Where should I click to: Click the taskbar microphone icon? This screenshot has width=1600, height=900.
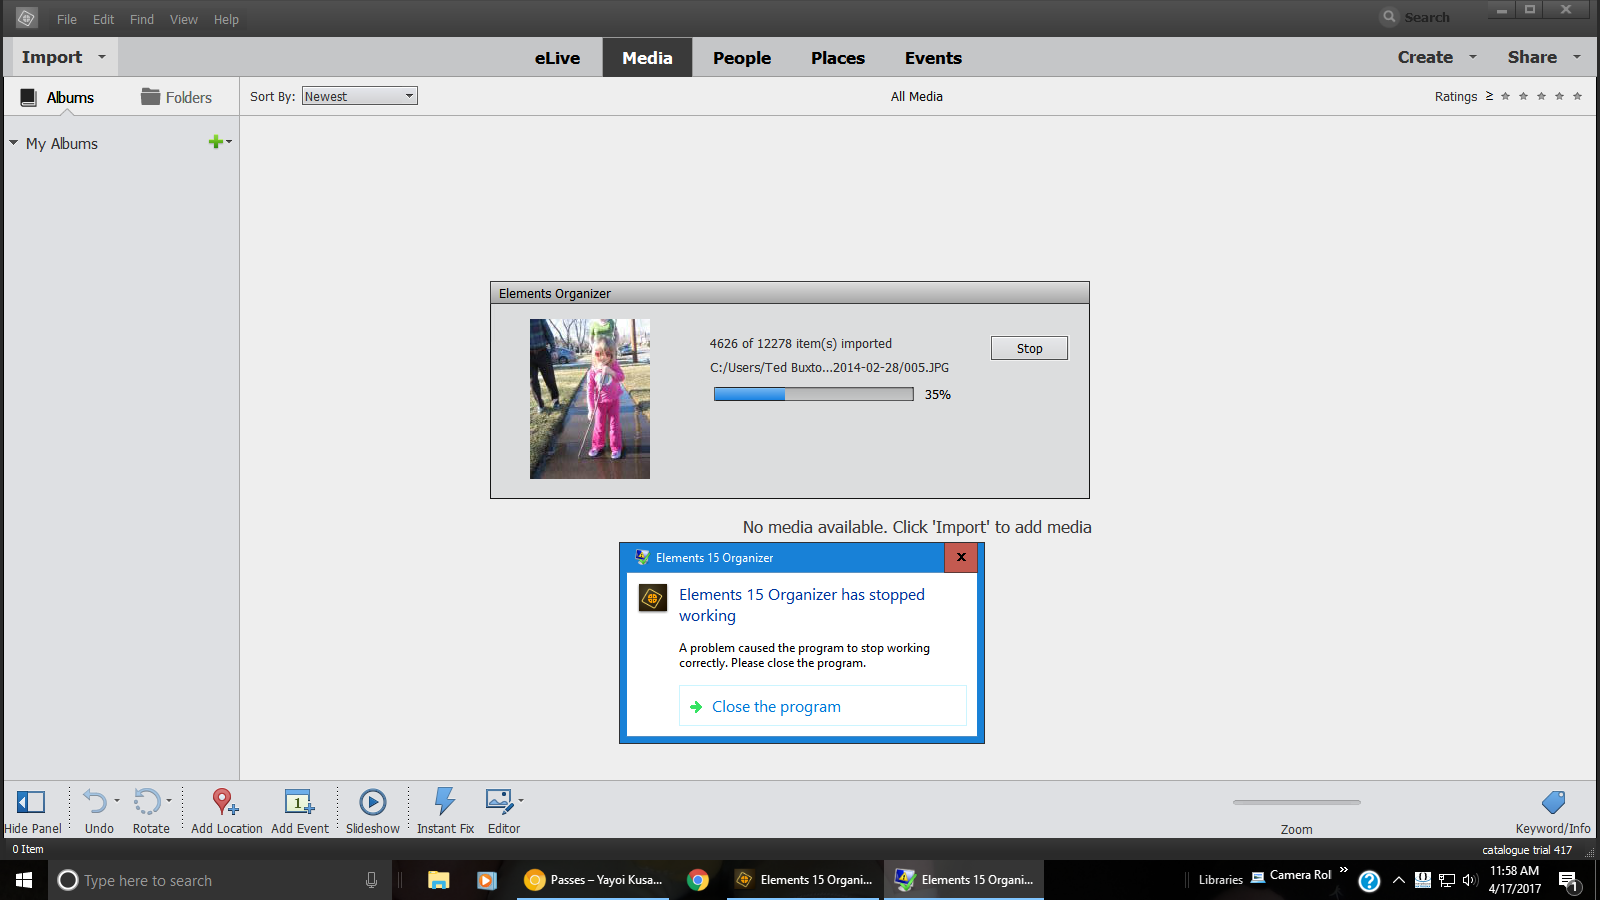[371, 880]
